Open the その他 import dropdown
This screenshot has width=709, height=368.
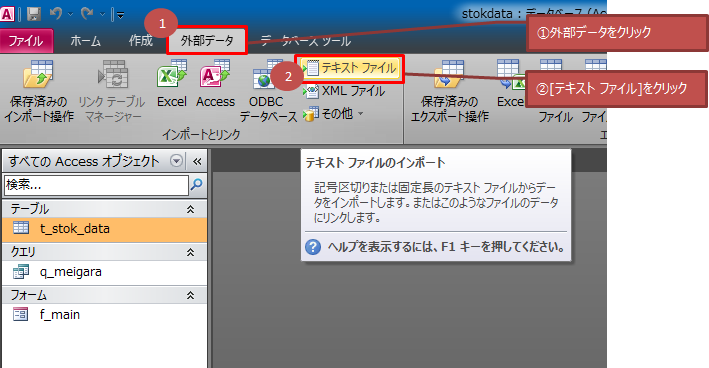(x=334, y=114)
